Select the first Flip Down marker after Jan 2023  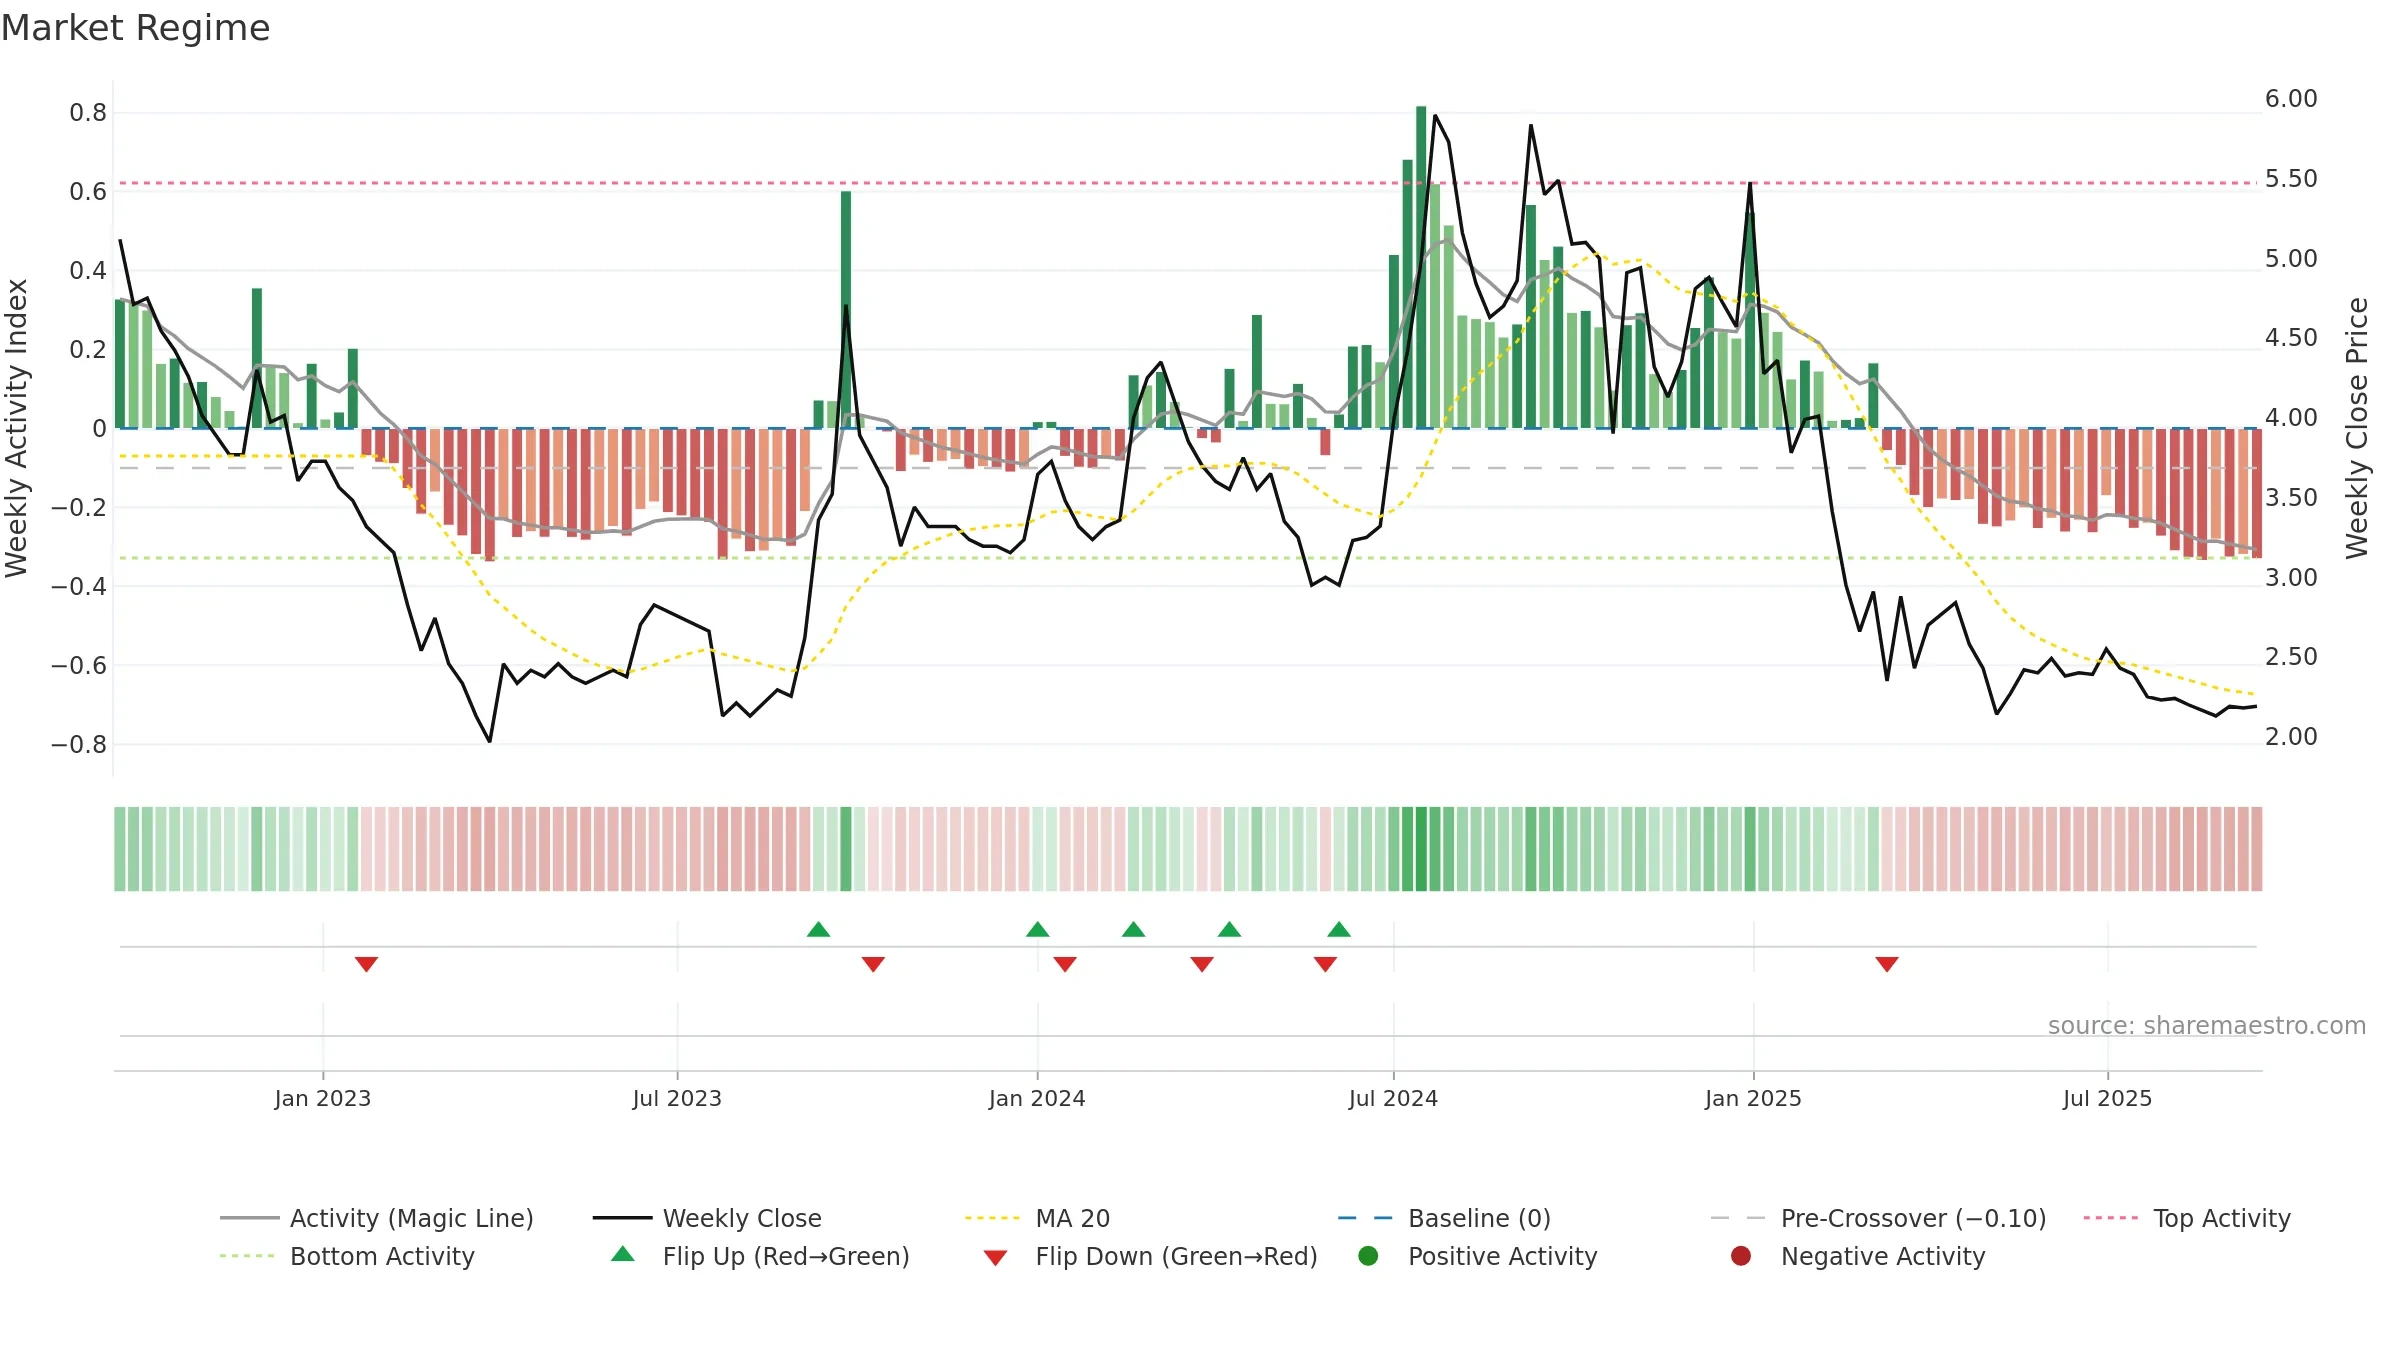pyautogui.click(x=366, y=964)
